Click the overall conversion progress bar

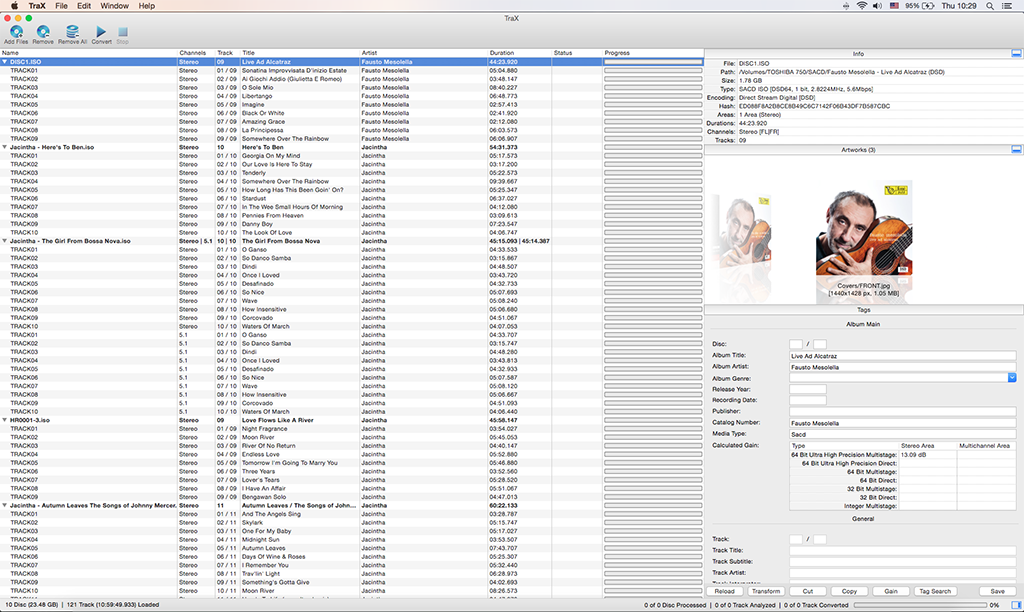point(920,605)
